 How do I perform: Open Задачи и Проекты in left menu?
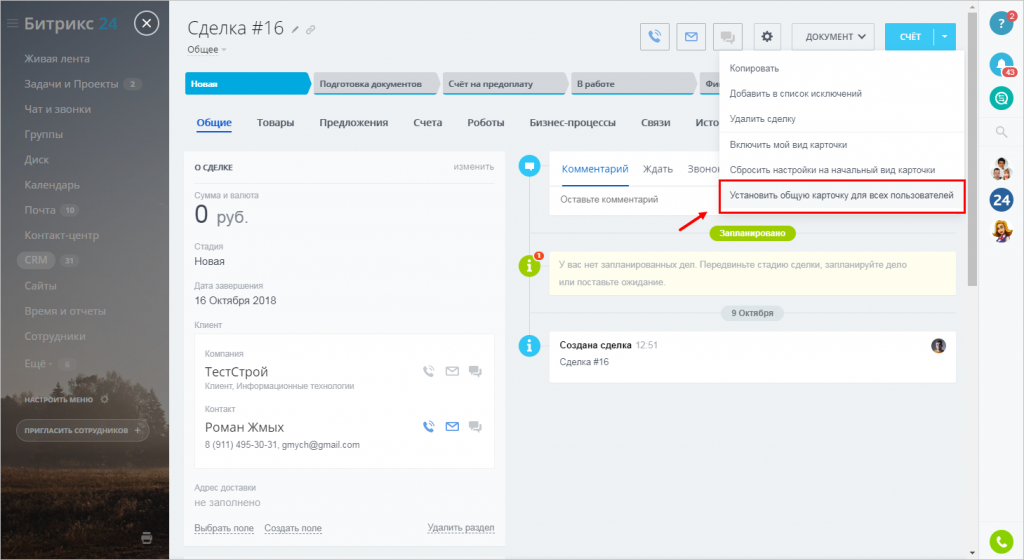(71, 84)
